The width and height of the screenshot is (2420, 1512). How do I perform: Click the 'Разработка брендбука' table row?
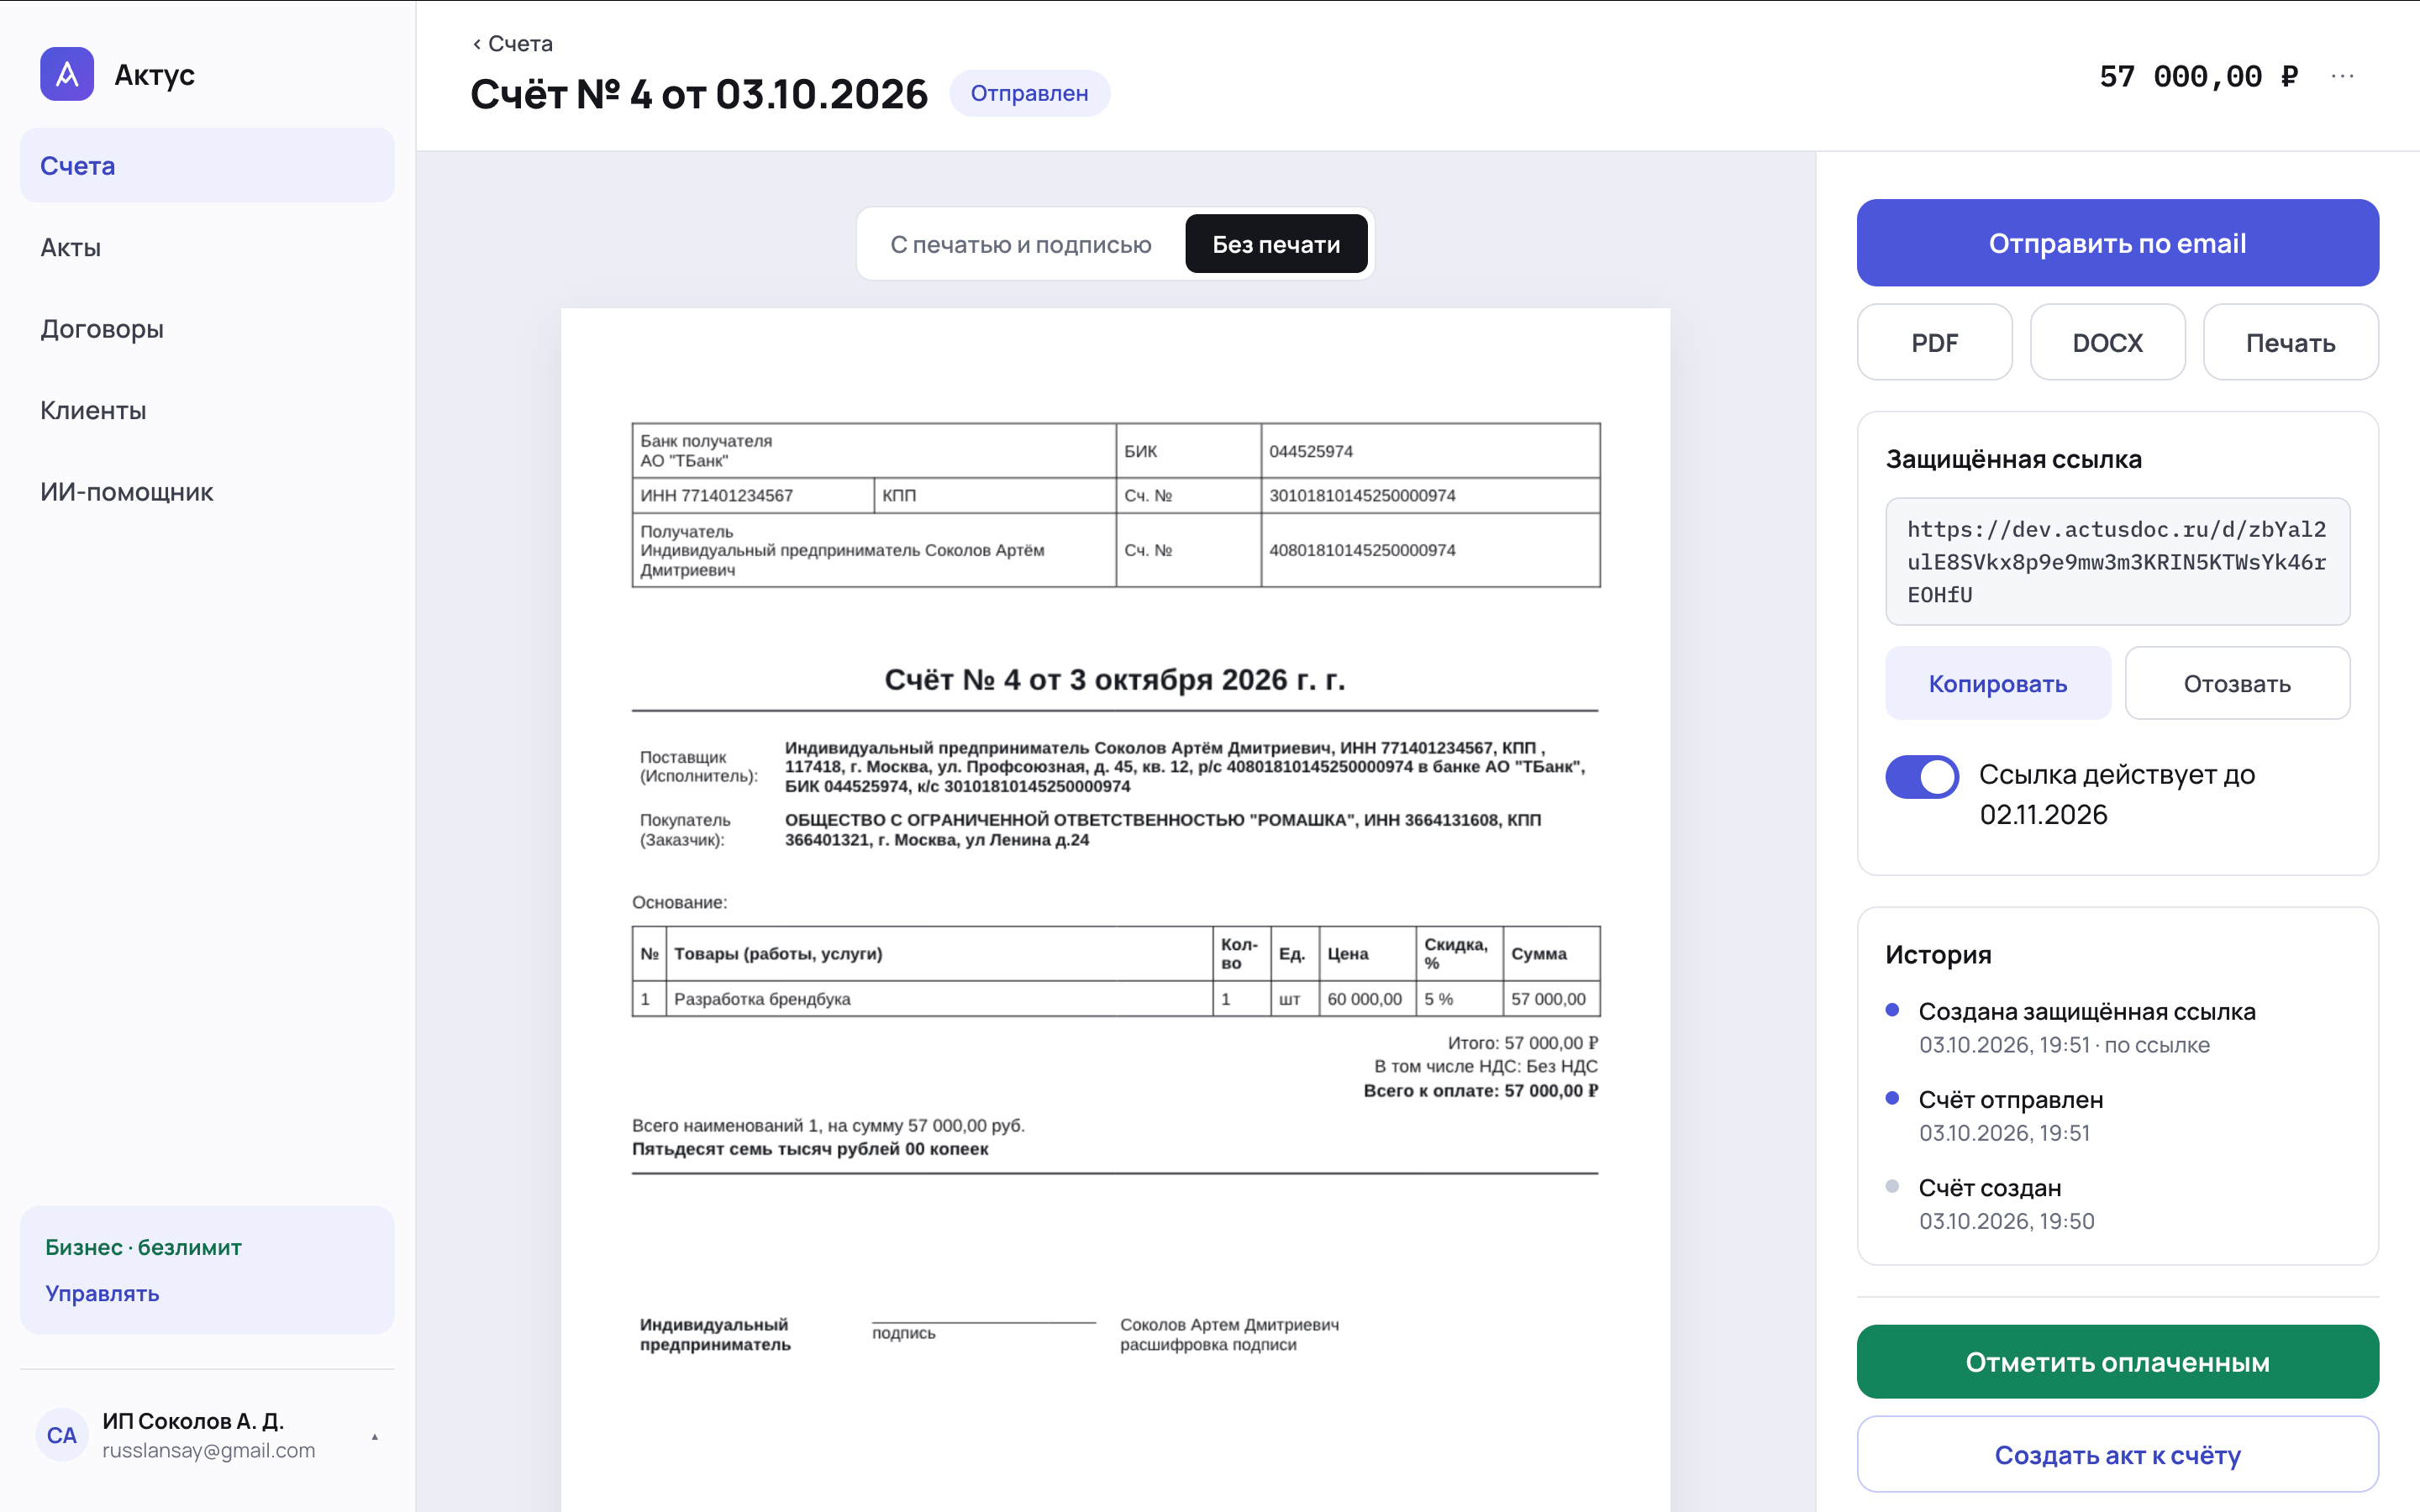1115,999
